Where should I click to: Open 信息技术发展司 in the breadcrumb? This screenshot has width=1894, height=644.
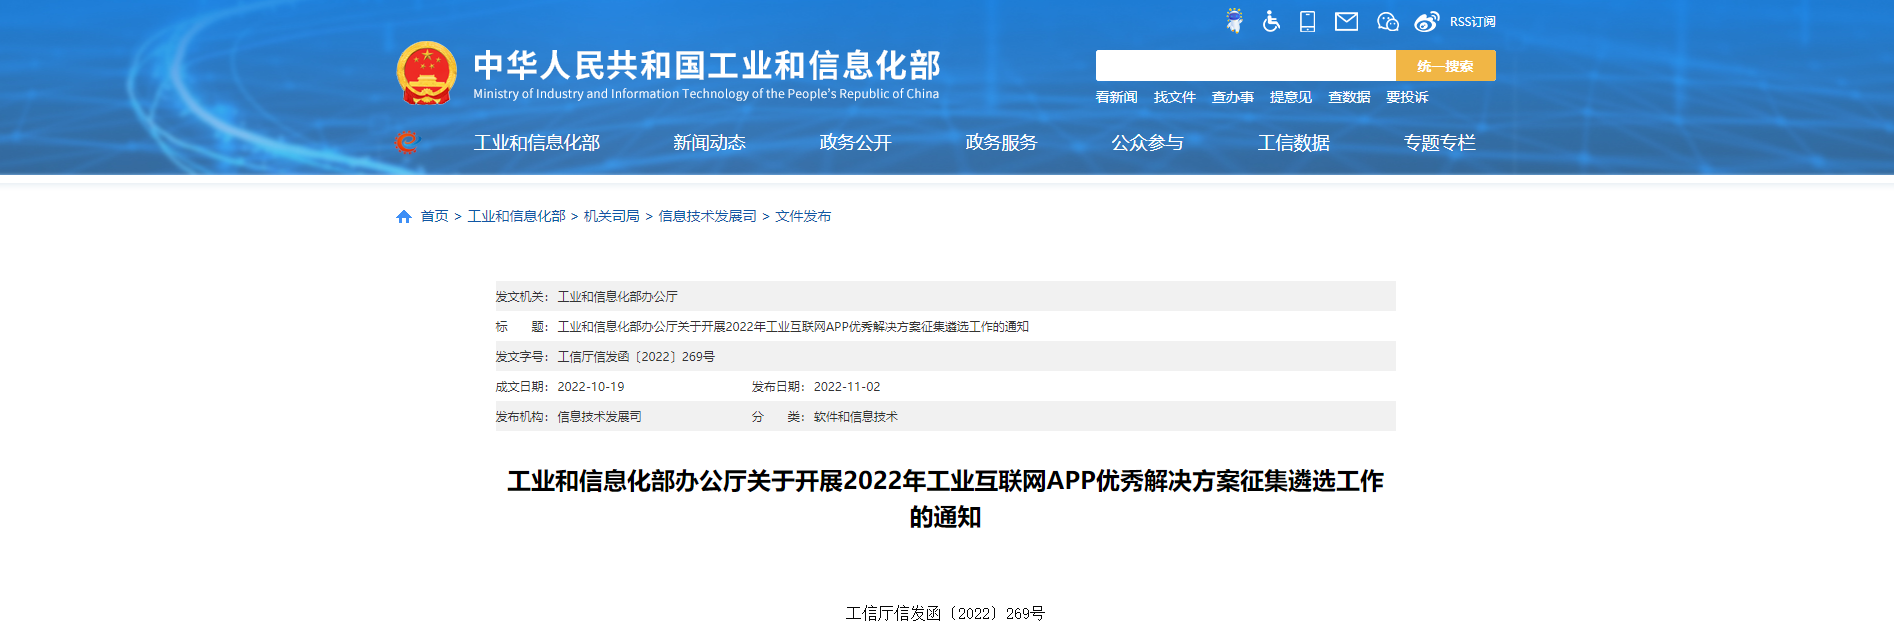[707, 216]
